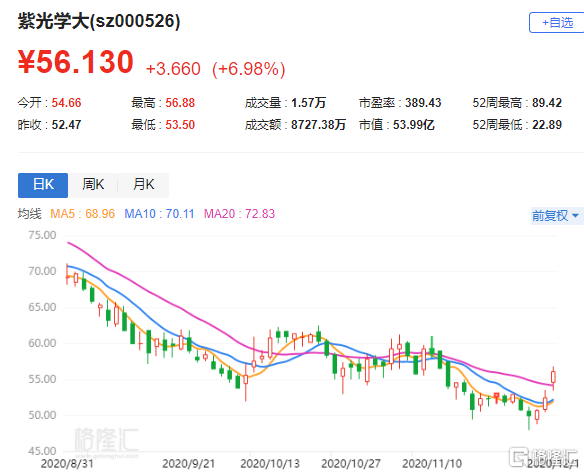Switch to the 日K daily chart tab

coord(43,185)
